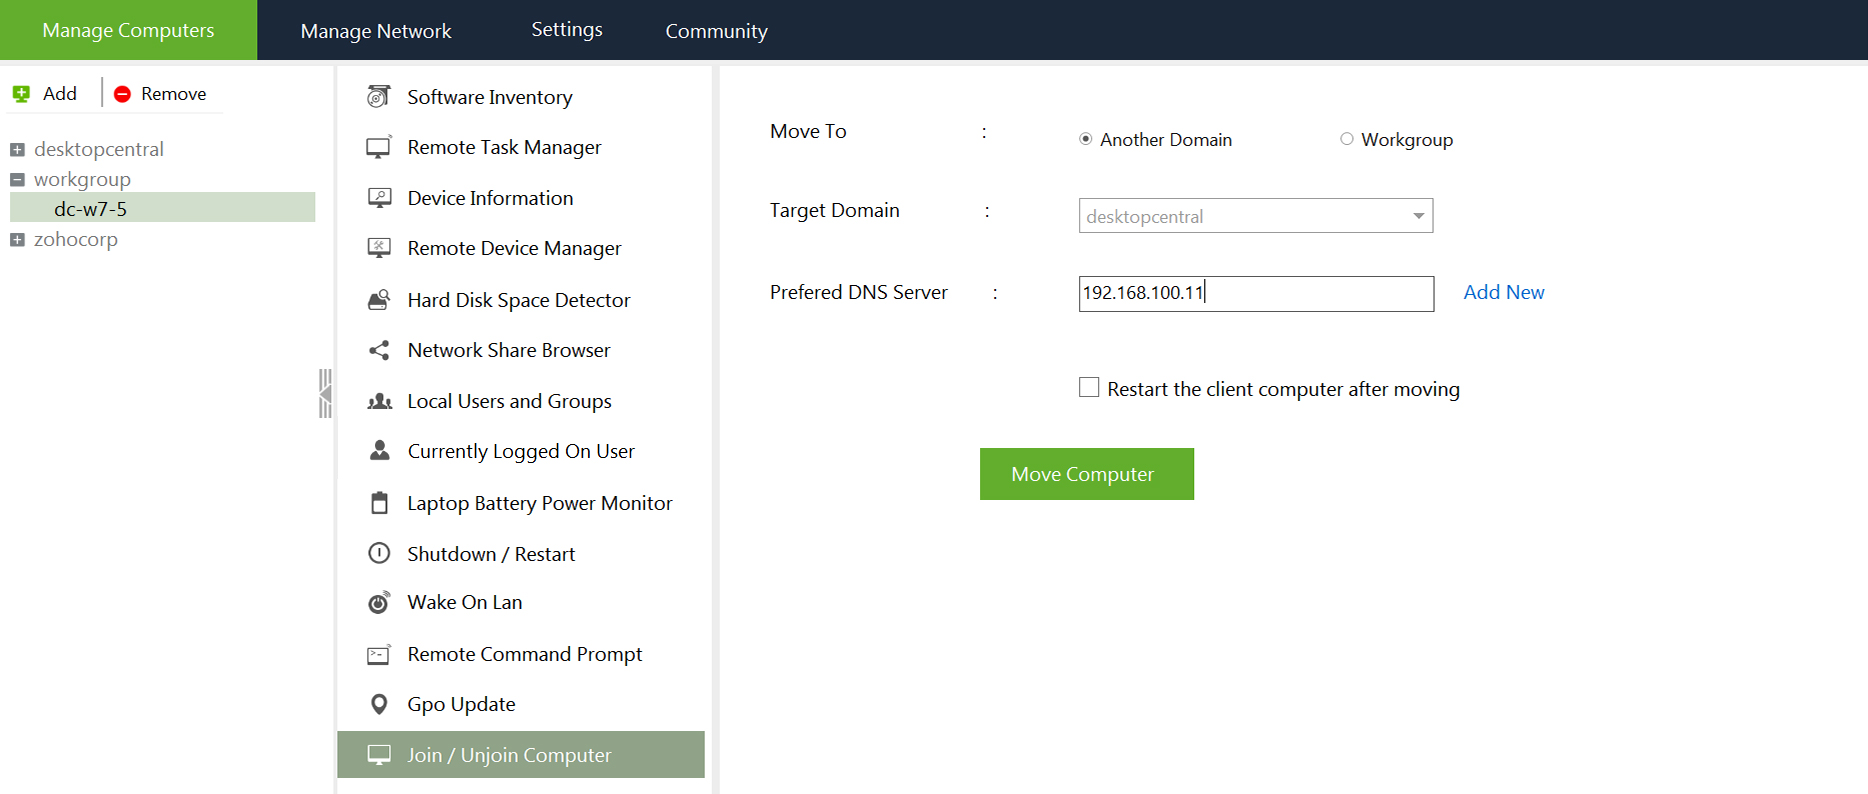This screenshot has height=794, width=1868.
Task: Click the Shutdown / Restart power icon
Action: [379, 553]
